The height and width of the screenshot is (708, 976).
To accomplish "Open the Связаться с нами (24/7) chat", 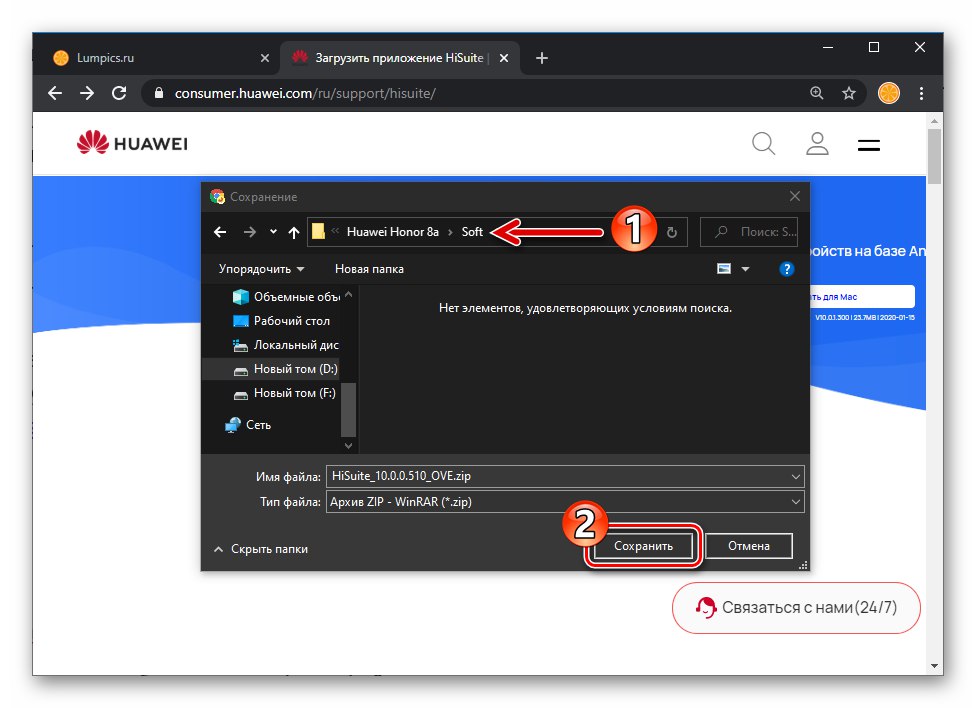I will tap(796, 608).
